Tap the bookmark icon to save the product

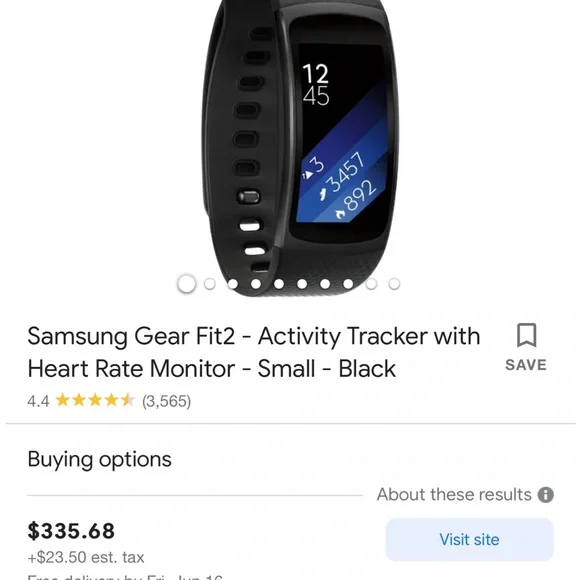point(526,335)
